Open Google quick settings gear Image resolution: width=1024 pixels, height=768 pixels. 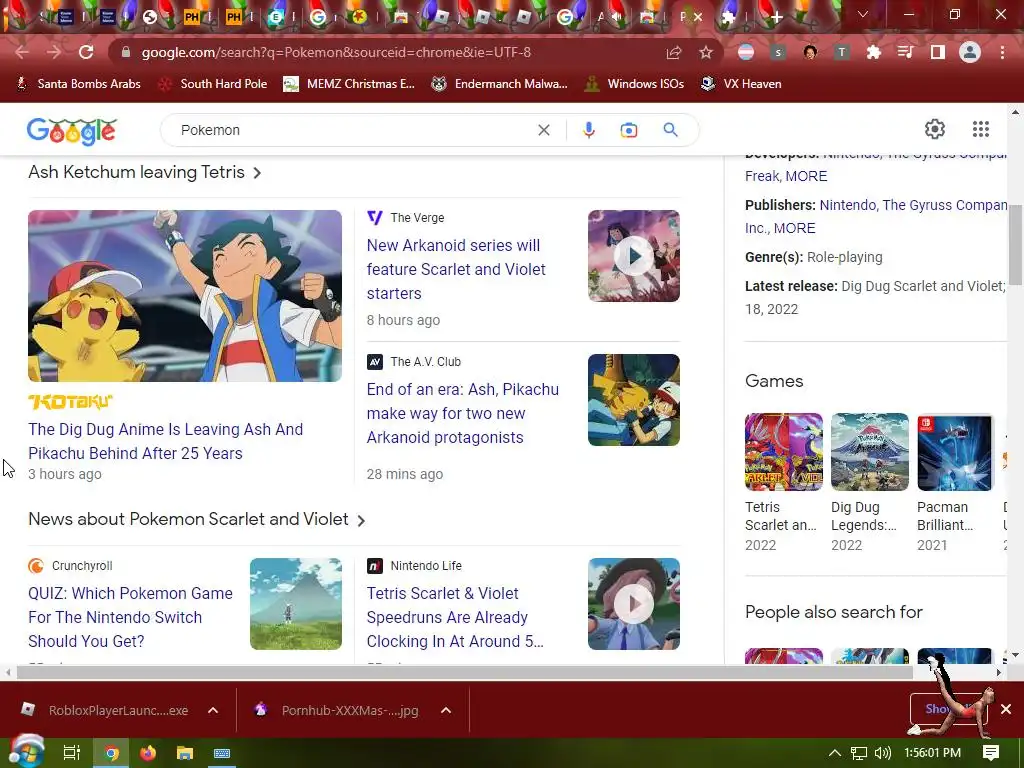coord(935,129)
